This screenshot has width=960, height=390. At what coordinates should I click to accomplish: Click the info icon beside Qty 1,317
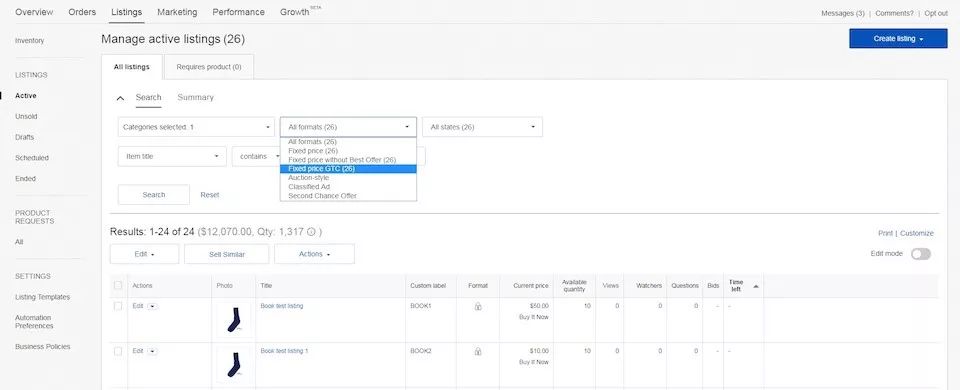tap(311, 232)
